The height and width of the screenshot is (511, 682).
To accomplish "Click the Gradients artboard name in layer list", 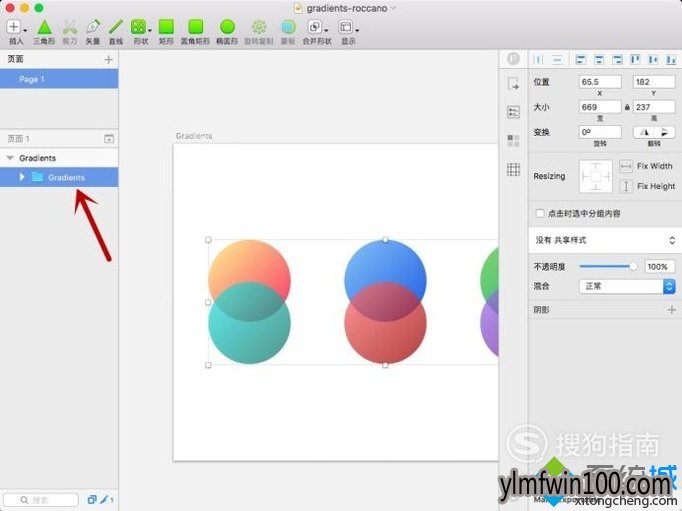I will [37, 158].
